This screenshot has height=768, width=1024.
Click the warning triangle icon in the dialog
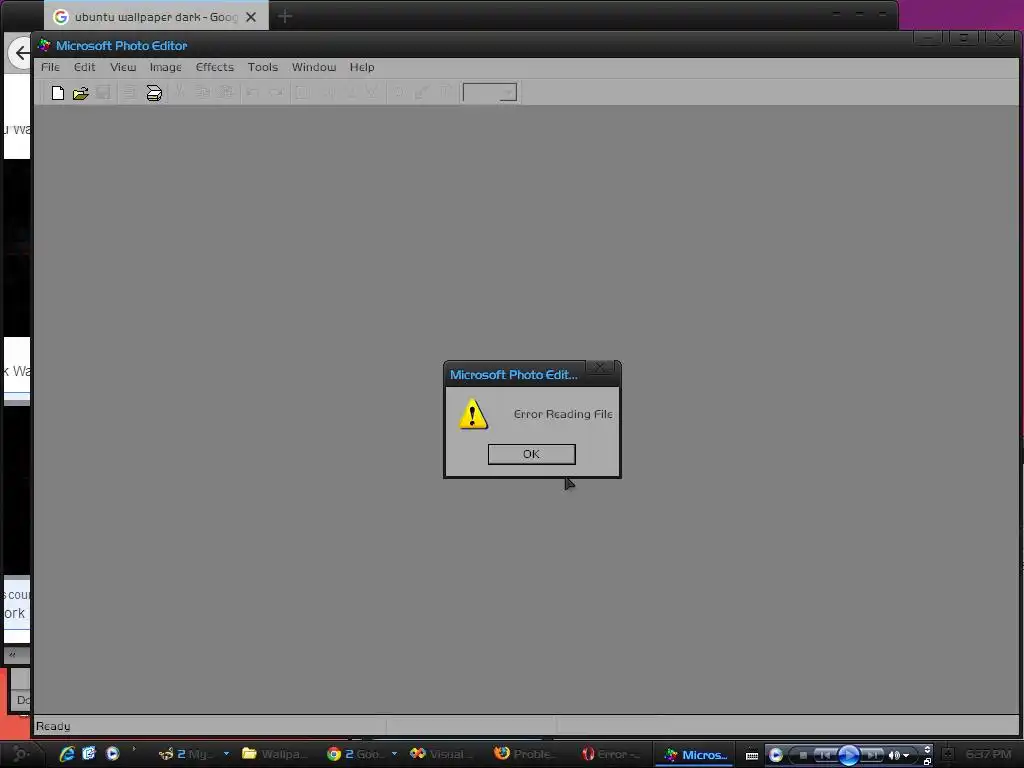[473, 414]
